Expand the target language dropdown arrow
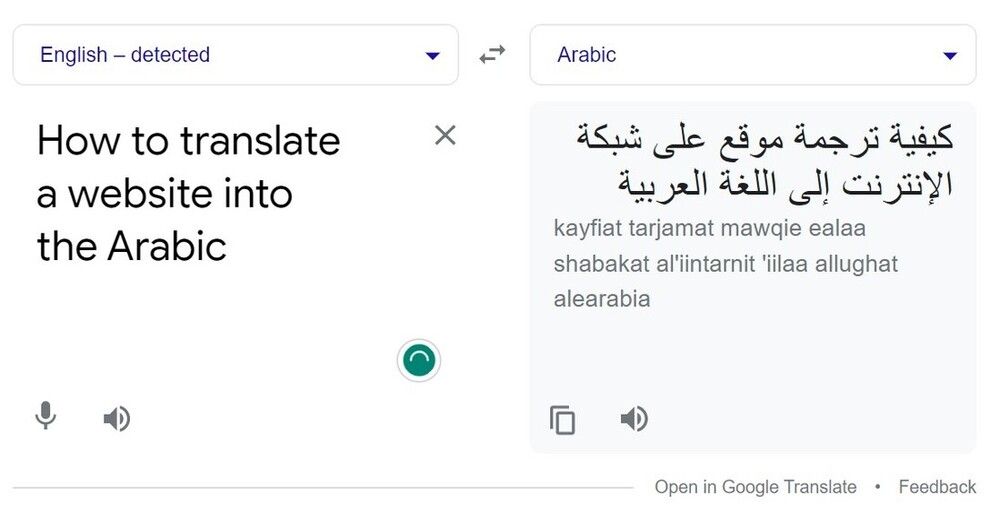Image resolution: width=1000 pixels, height=512 pixels. click(x=950, y=56)
